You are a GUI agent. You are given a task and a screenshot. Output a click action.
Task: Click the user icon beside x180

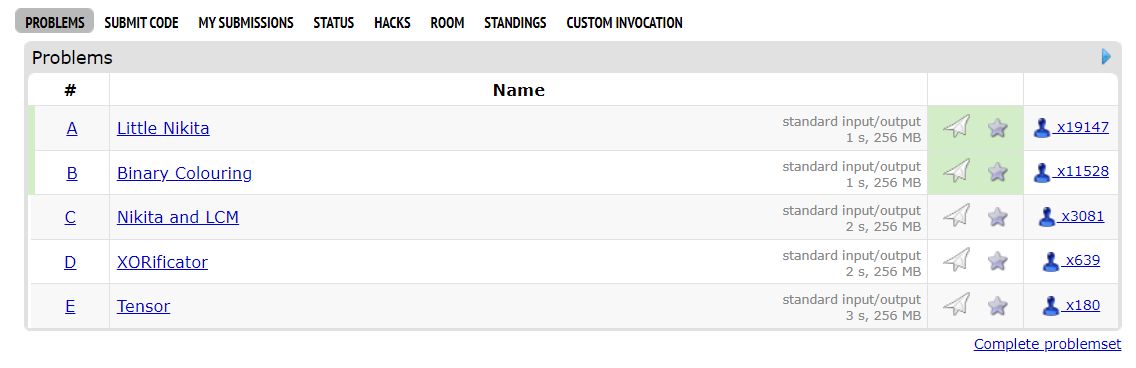point(1051,306)
